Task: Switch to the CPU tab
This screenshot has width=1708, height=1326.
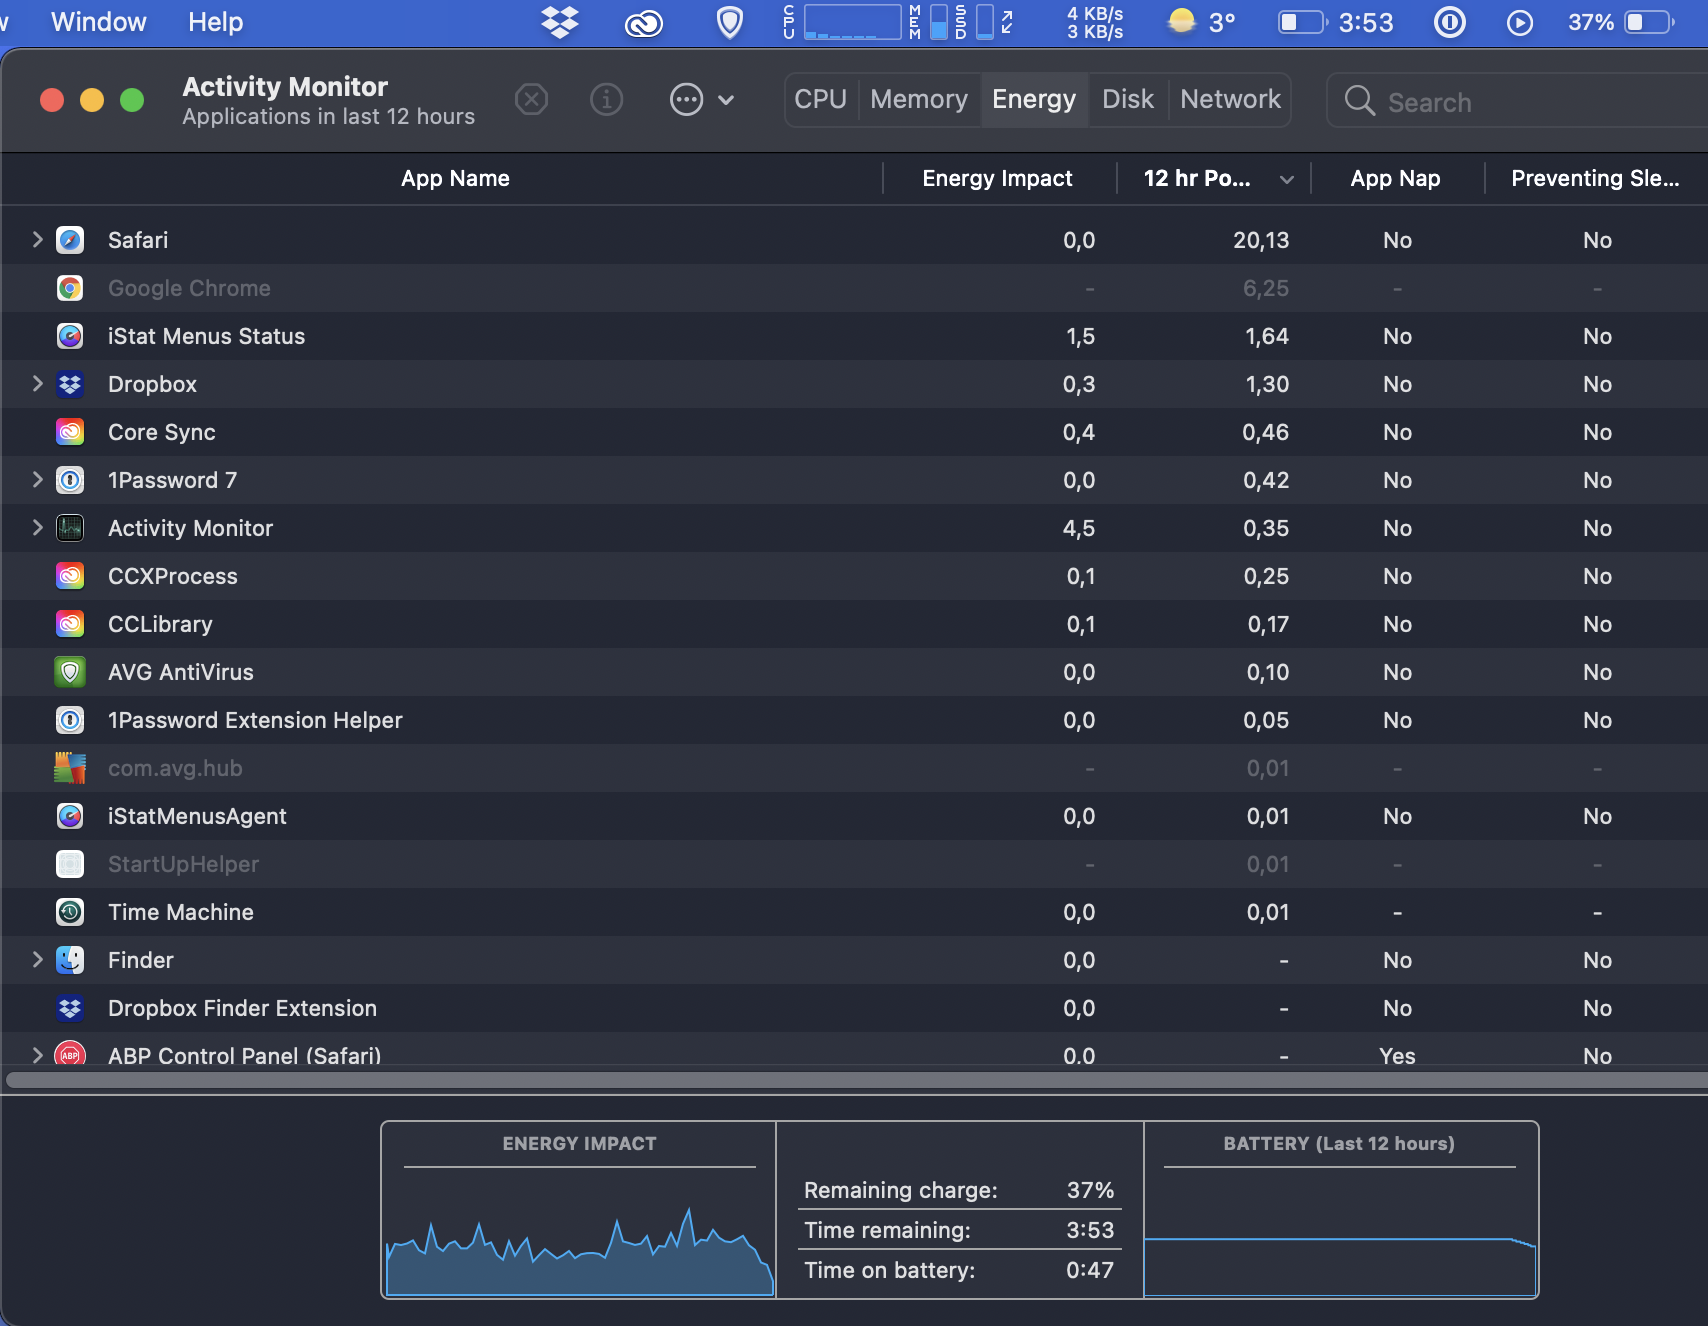Action: 820,100
